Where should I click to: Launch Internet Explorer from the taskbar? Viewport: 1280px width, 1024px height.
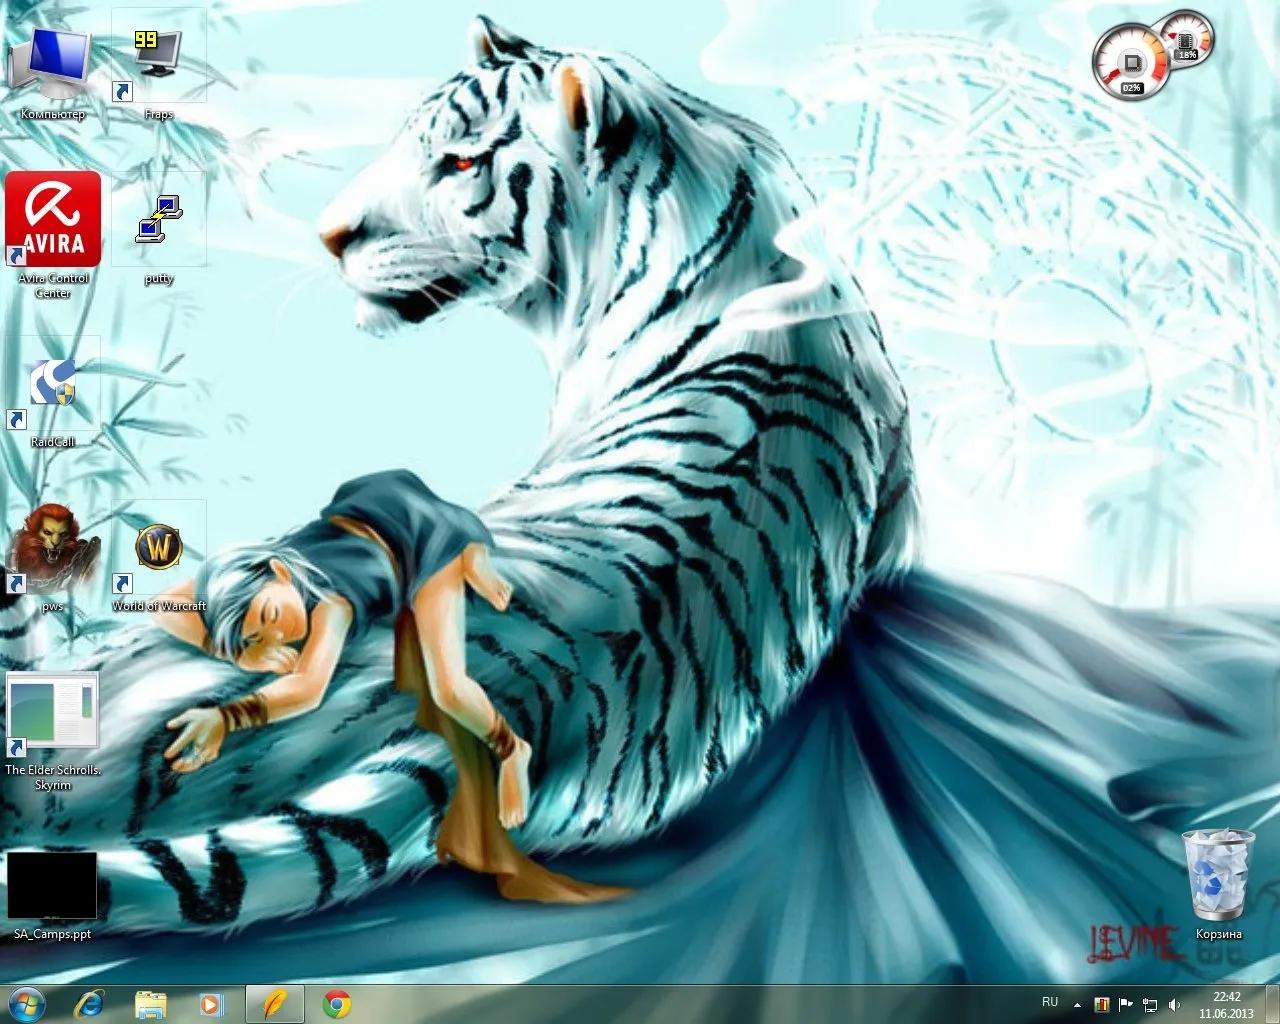(92, 1003)
